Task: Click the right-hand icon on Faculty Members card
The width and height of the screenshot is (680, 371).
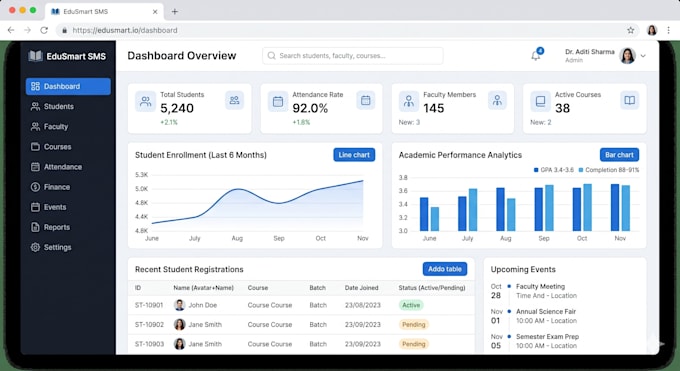Action: coord(497,100)
